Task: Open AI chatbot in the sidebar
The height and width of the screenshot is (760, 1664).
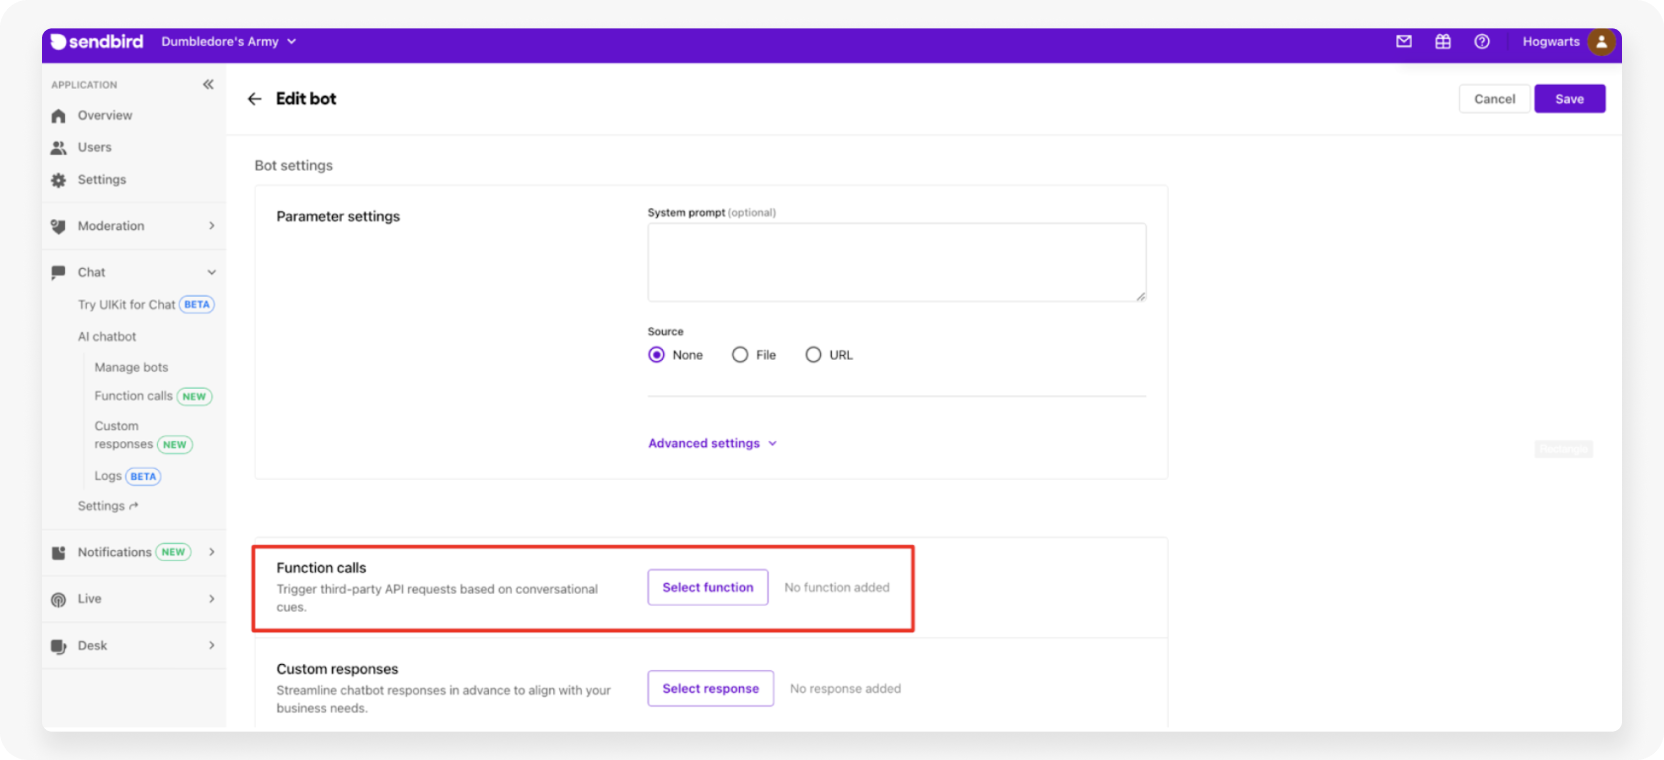Action: (x=107, y=337)
